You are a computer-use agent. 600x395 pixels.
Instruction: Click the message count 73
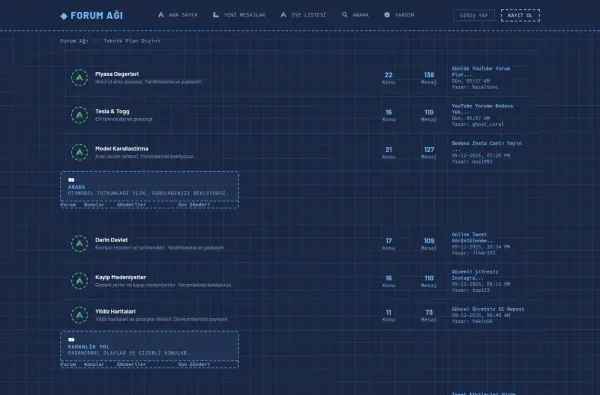click(429, 313)
